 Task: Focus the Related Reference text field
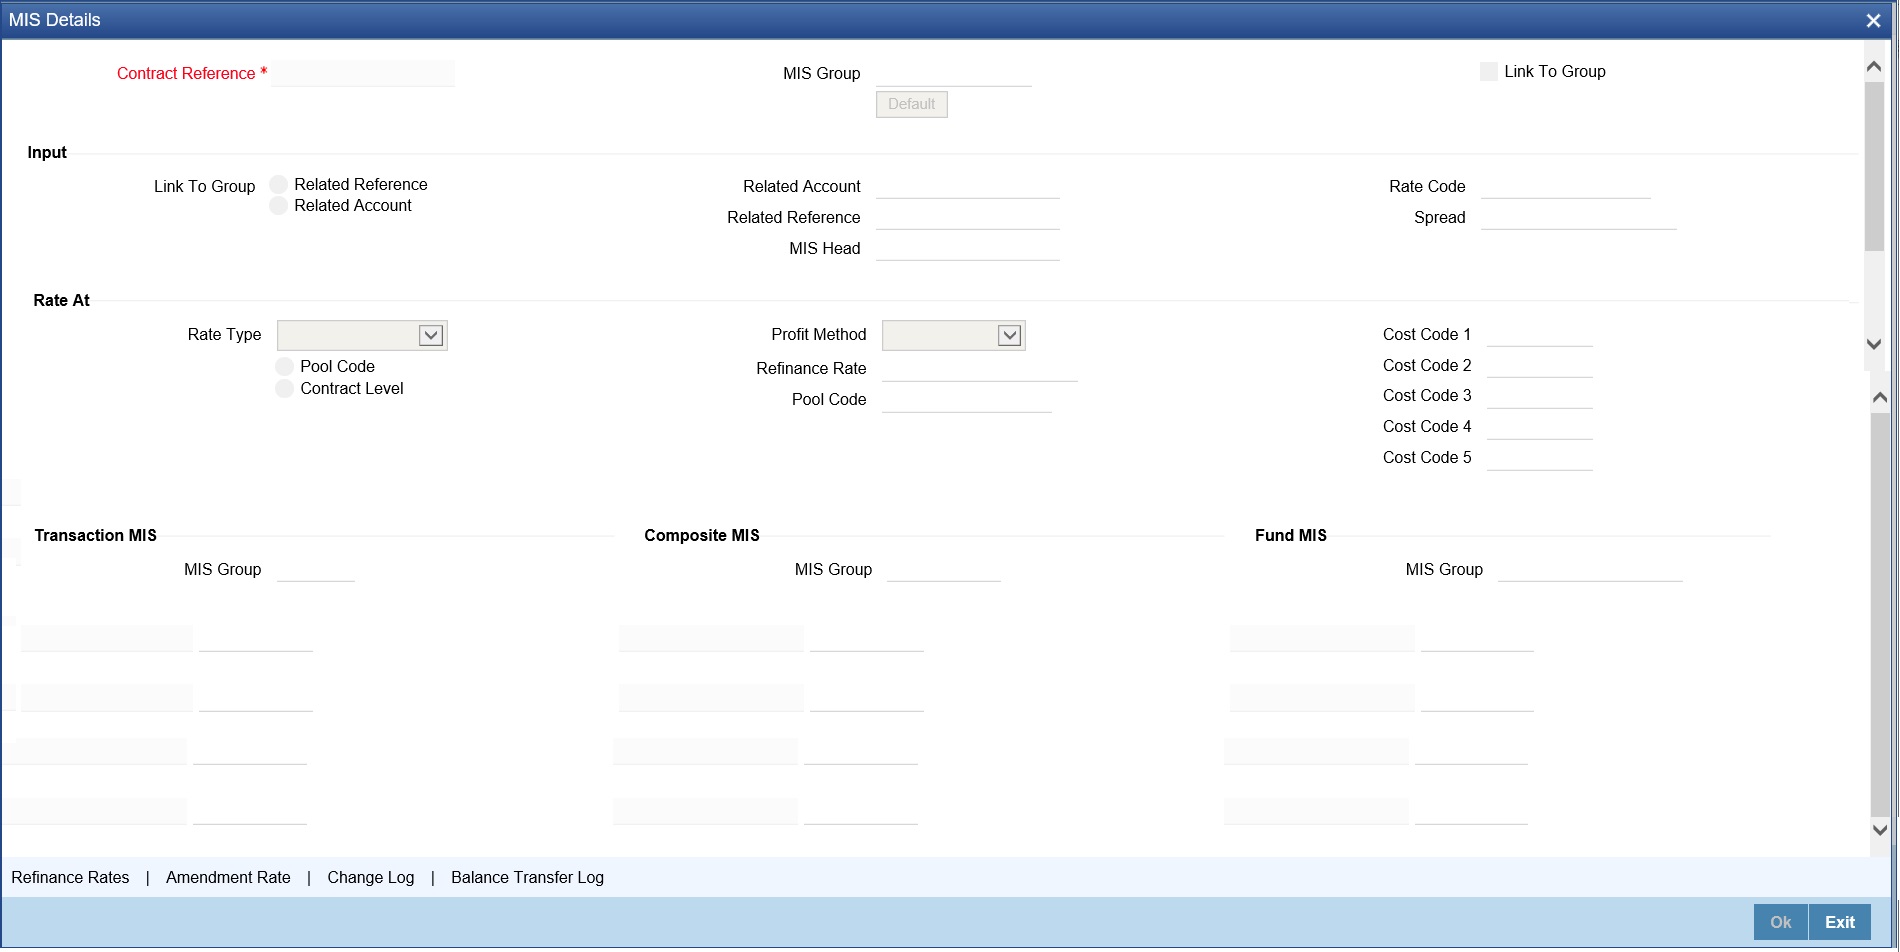click(x=968, y=217)
